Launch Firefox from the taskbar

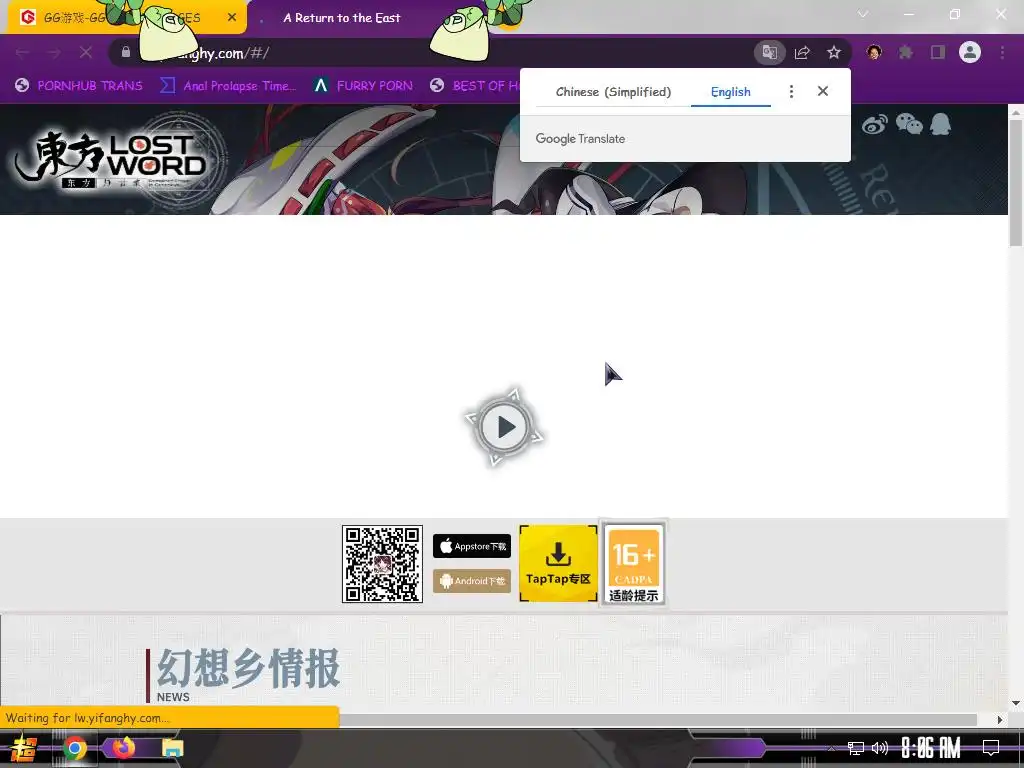tap(123, 747)
